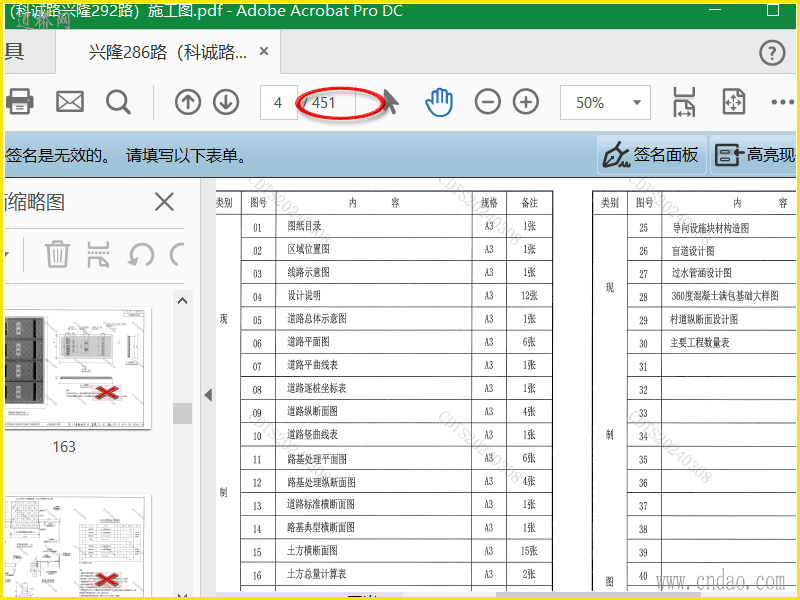
Task: Close the thumbnails panel with X
Action: tap(164, 202)
